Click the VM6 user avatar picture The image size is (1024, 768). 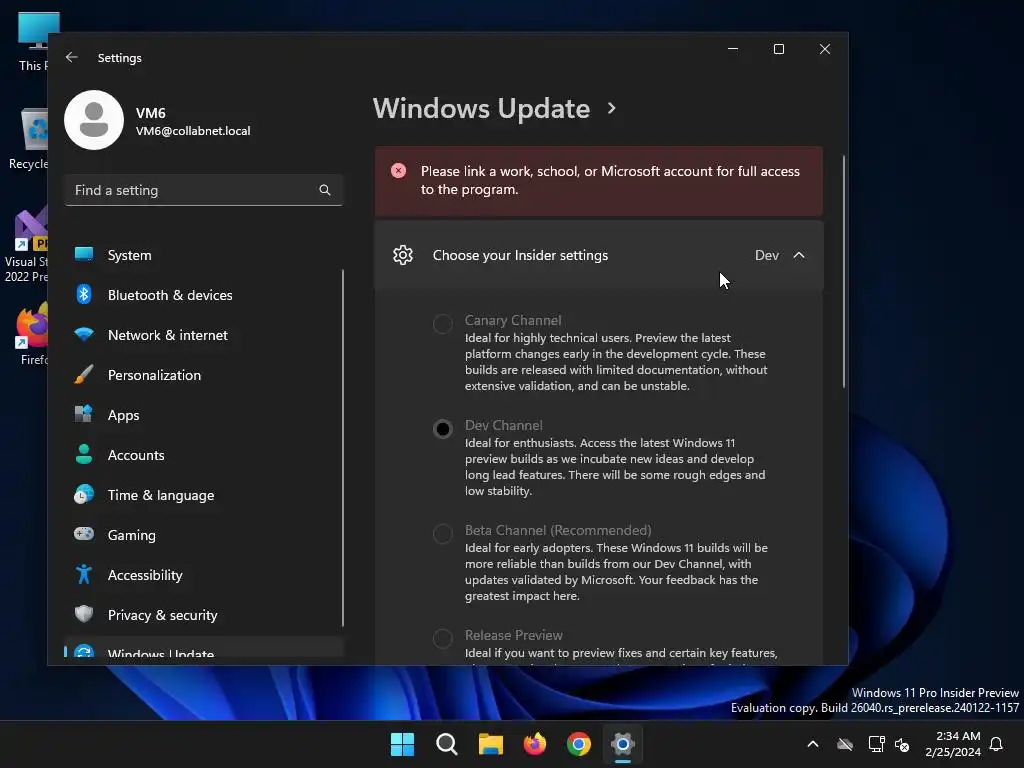[x=94, y=120]
